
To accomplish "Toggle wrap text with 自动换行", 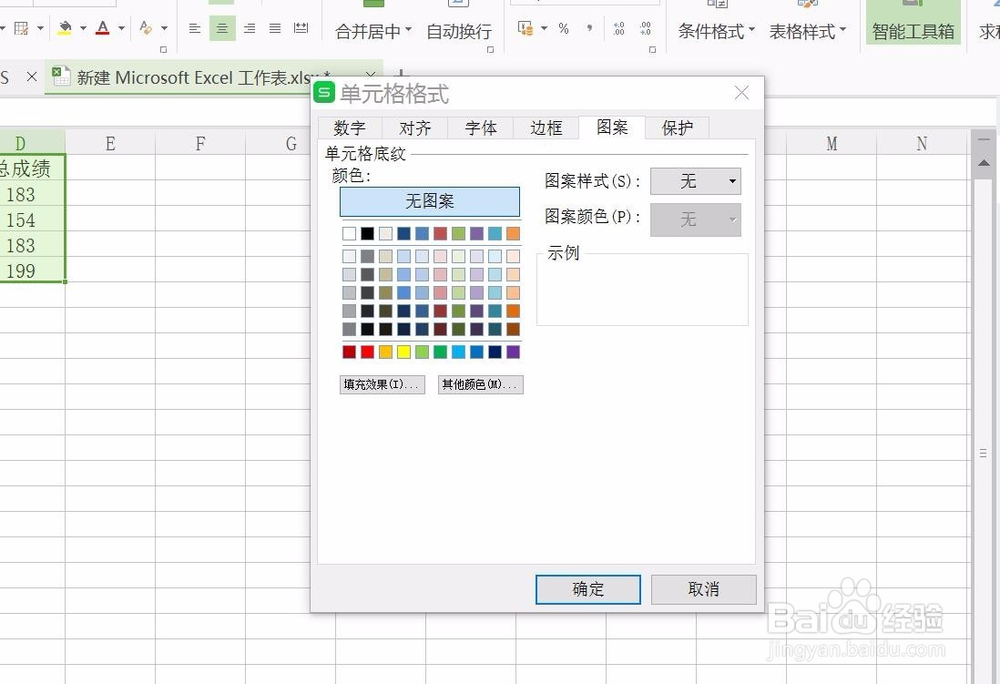I will point(458,30).
